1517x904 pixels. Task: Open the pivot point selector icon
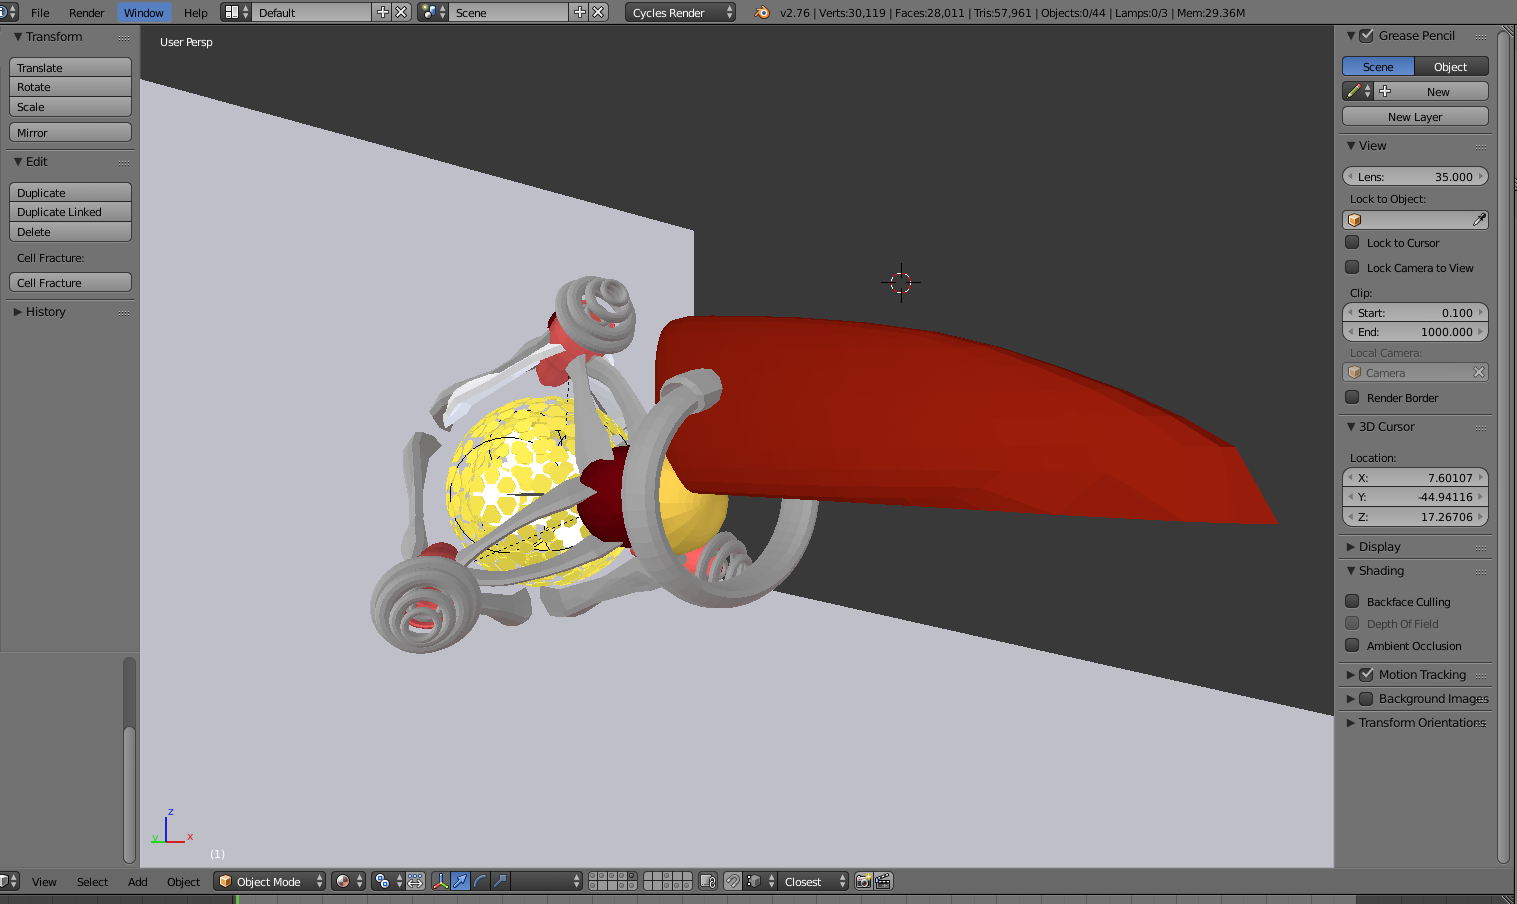(387, 881)
